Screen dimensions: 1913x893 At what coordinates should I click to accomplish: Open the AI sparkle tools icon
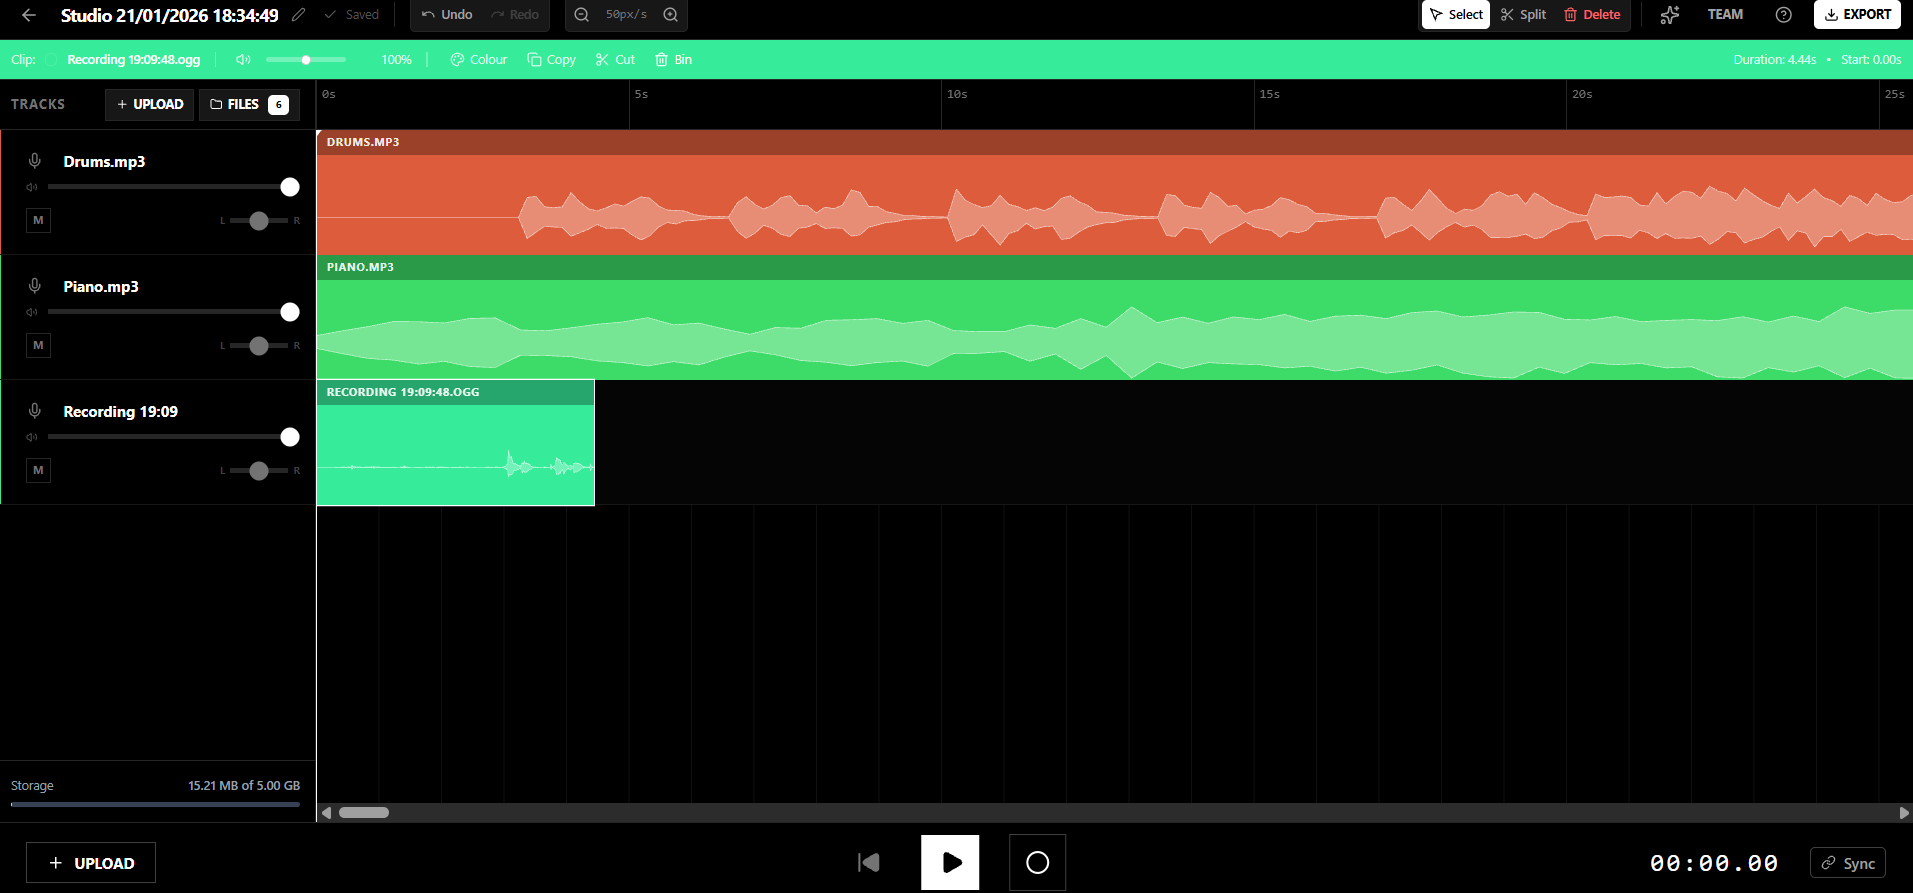pos(1670,15)
